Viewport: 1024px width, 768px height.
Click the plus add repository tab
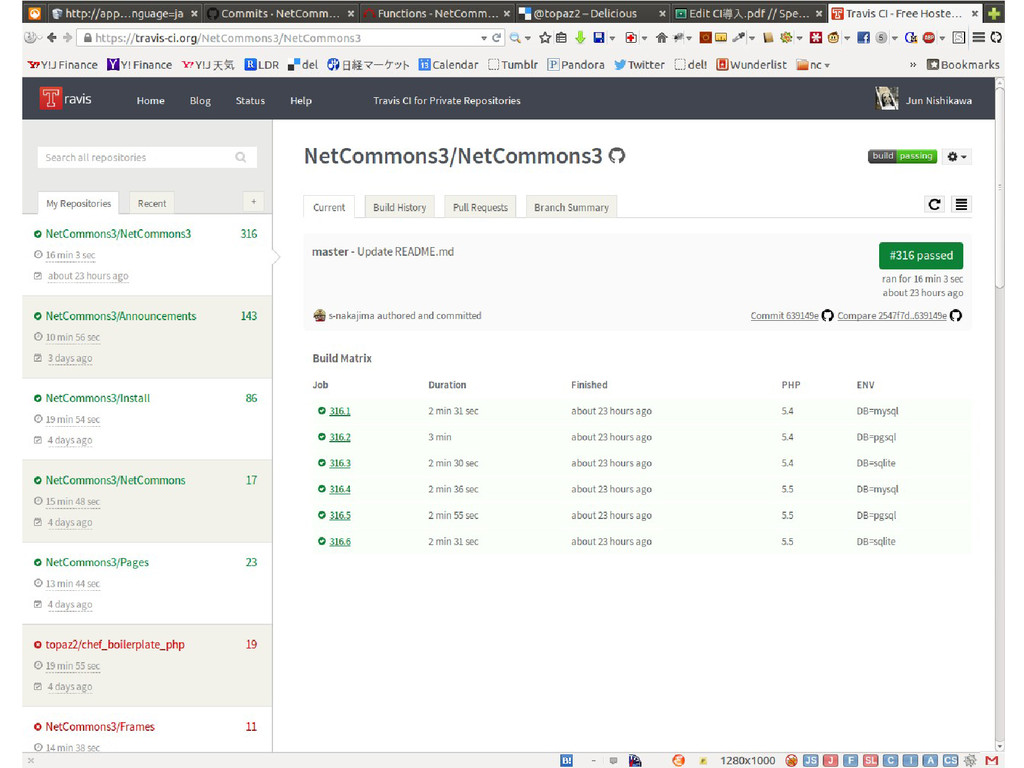[x=253, y=202]
